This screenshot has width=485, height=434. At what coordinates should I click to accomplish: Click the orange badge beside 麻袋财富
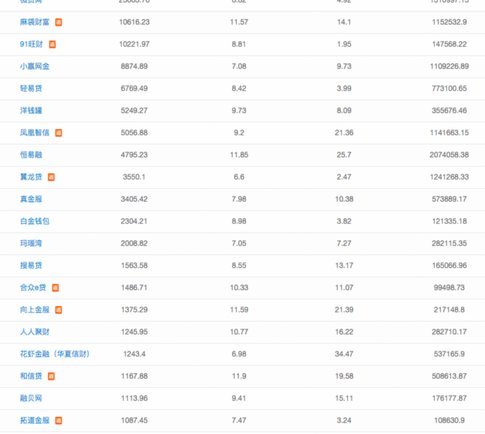pos(58,22)
